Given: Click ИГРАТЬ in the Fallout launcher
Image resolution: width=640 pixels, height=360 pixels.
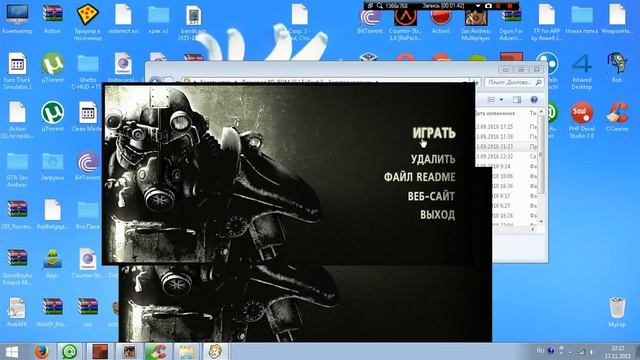Looking at the screenshot, I should (433, 133).
